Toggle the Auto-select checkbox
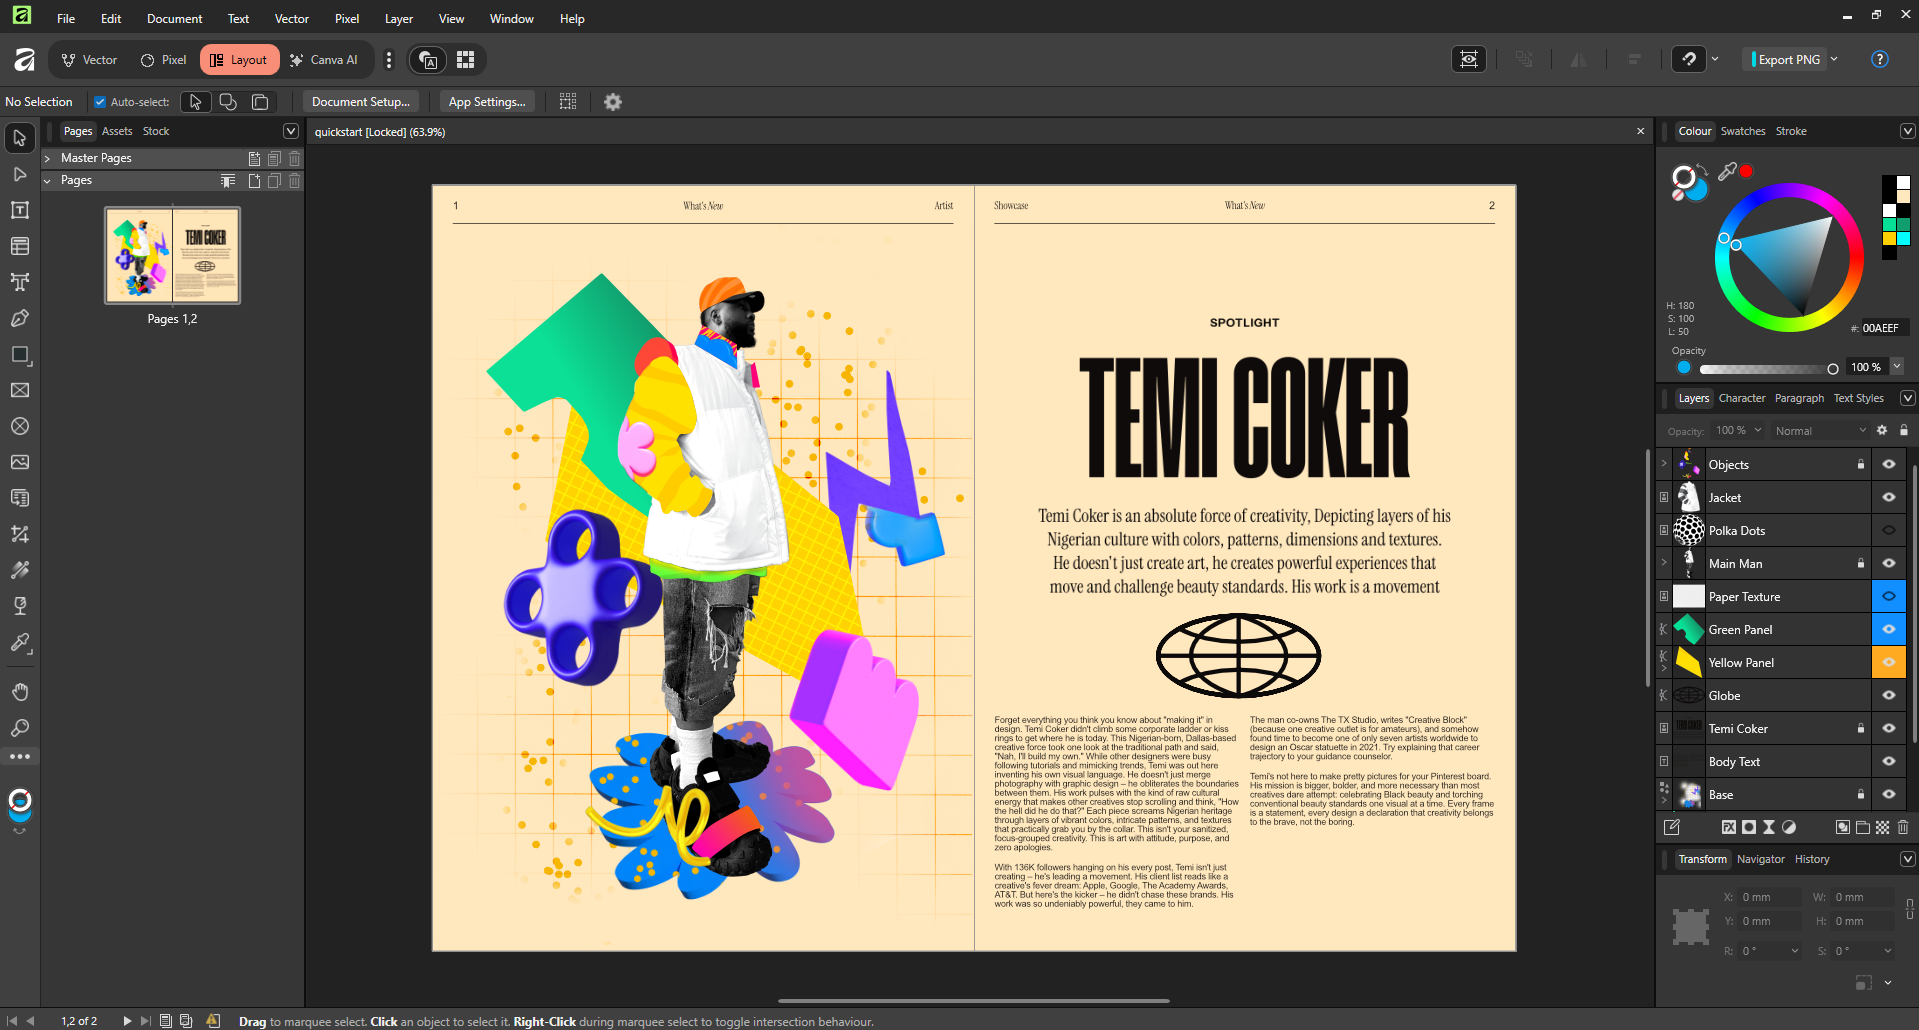1919x1030 pixels. click(x=100, y=102)
